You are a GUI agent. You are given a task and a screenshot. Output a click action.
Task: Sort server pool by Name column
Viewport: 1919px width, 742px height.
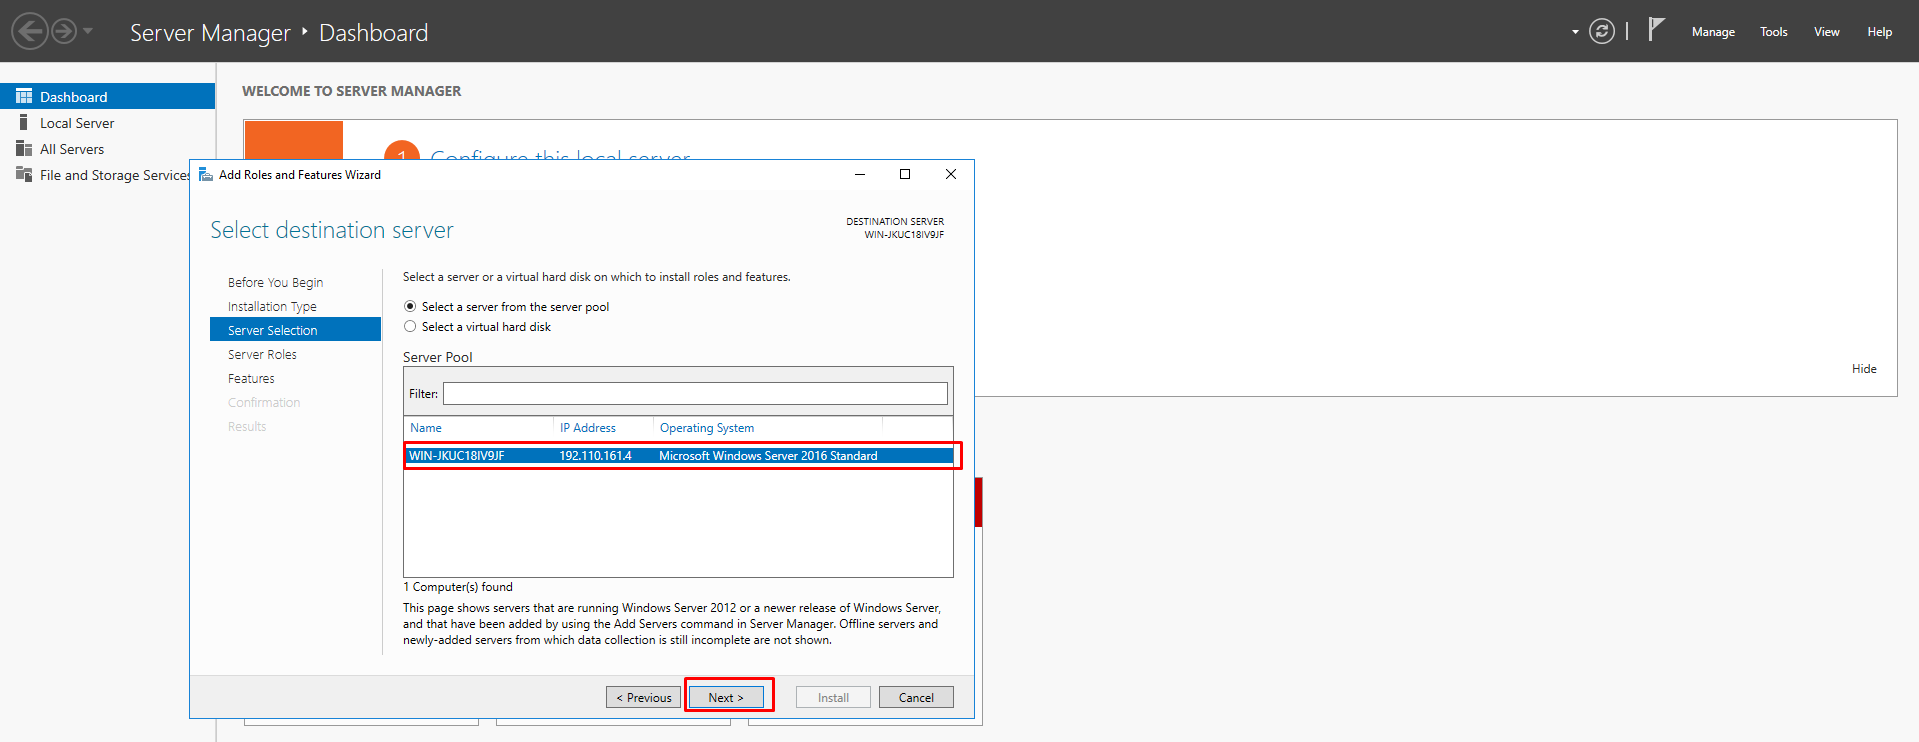coord(426,427)
